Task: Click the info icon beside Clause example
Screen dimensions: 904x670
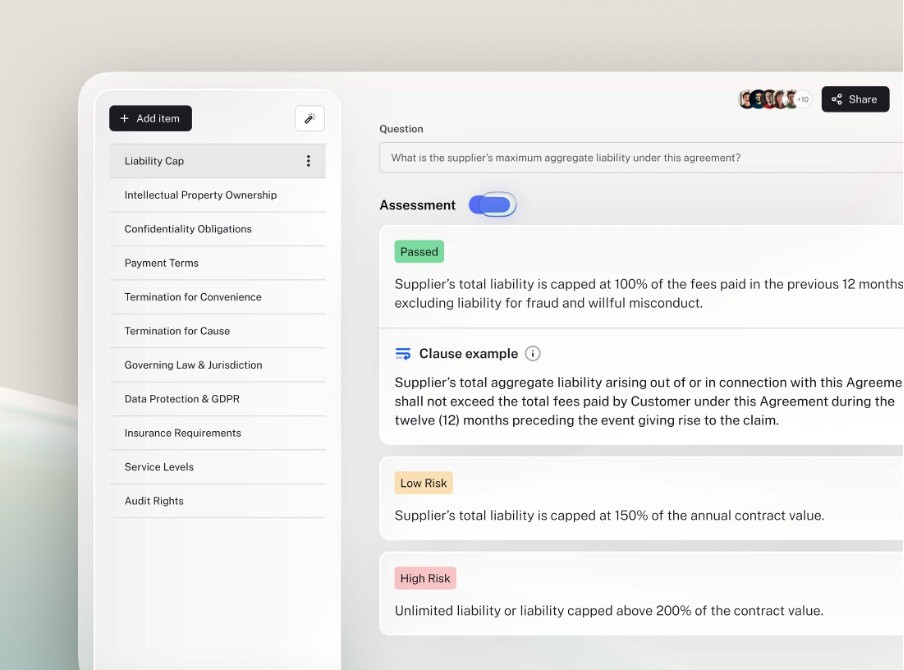Action: click(532, 353)
